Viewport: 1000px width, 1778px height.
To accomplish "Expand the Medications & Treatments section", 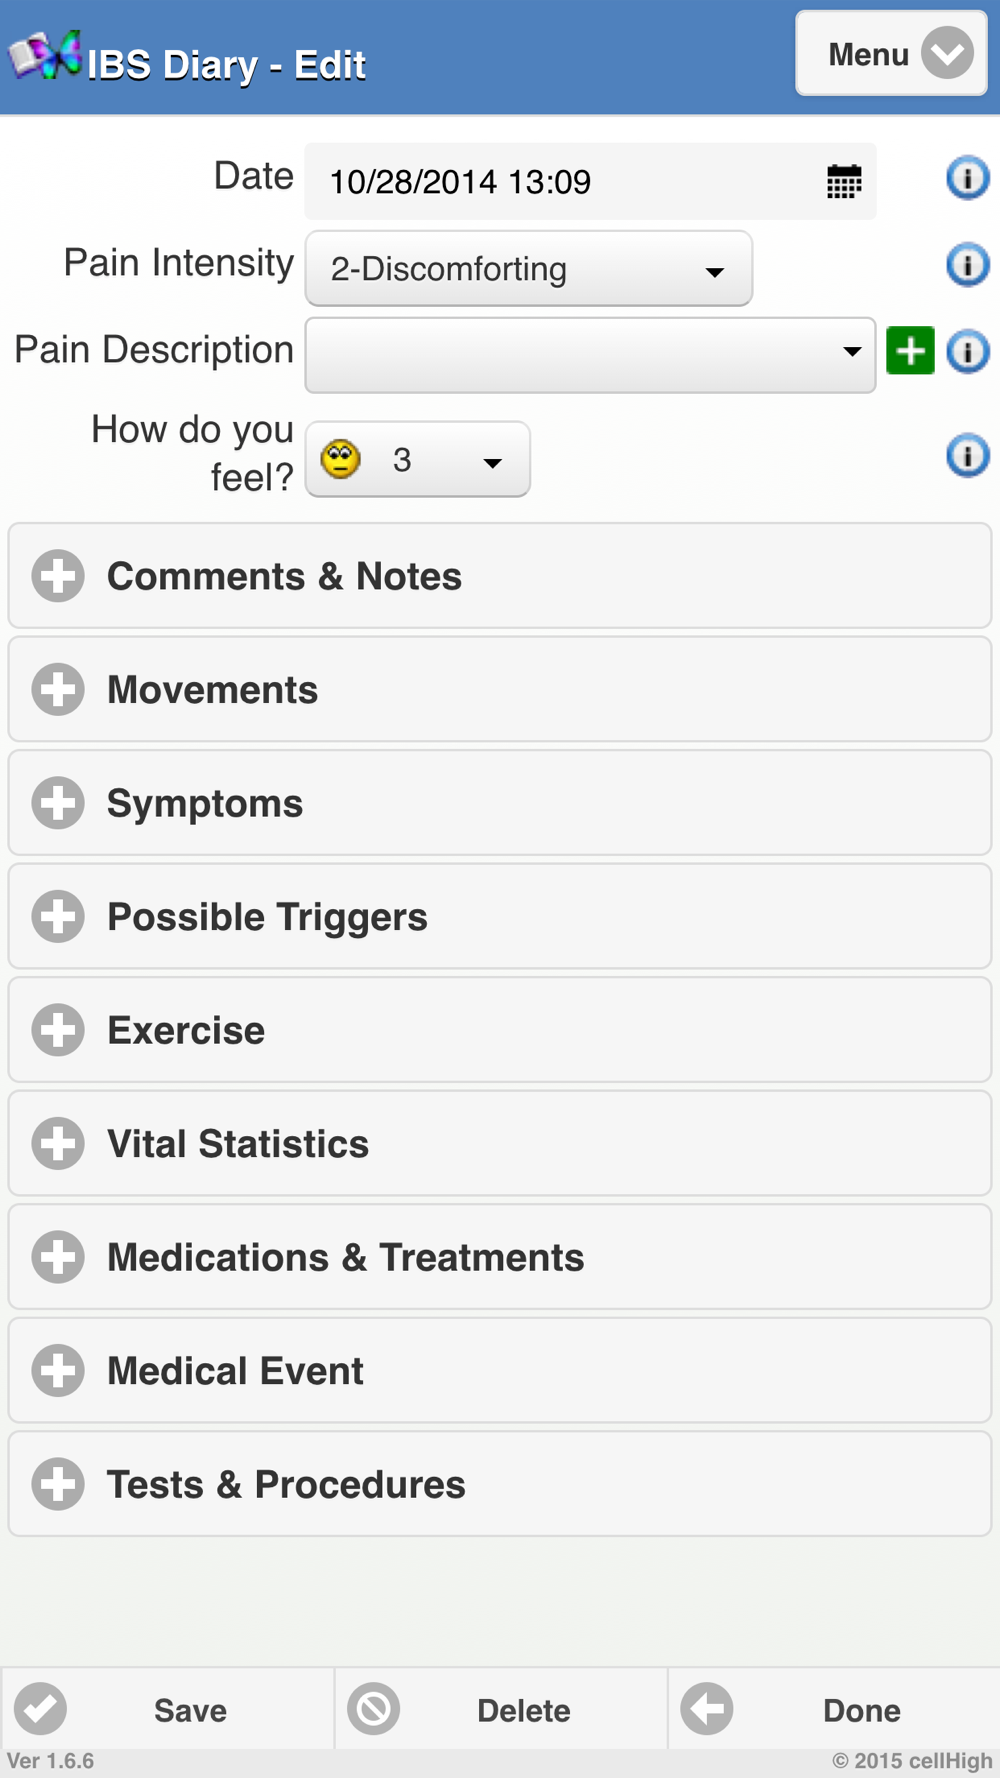I will tap(500, 1257).
